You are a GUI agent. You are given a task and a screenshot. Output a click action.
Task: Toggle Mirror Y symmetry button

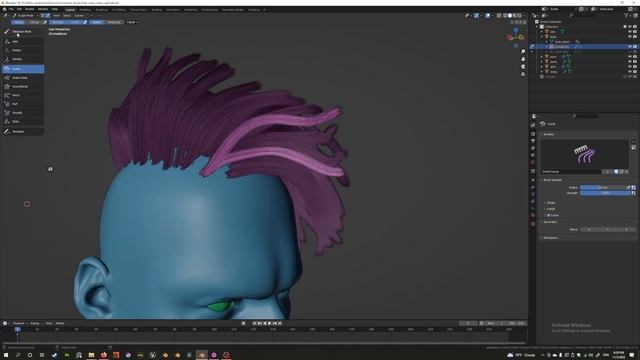click(608, 229)
